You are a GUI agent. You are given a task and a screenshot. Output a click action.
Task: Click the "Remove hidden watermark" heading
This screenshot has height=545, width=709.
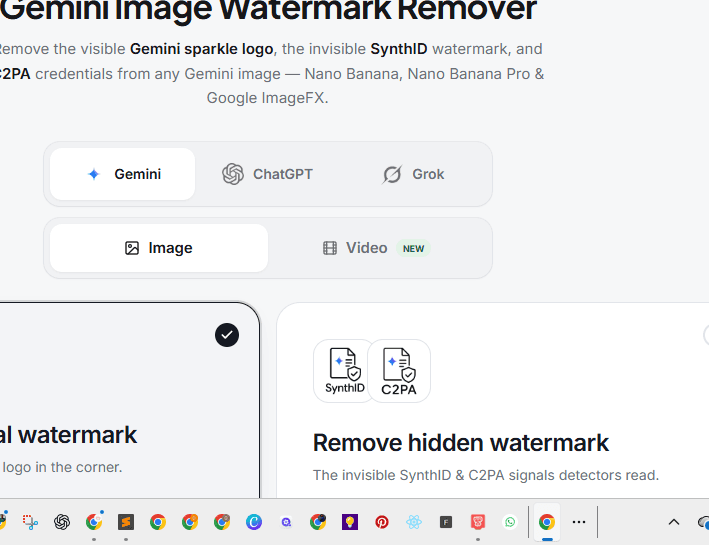pos(461,442)
